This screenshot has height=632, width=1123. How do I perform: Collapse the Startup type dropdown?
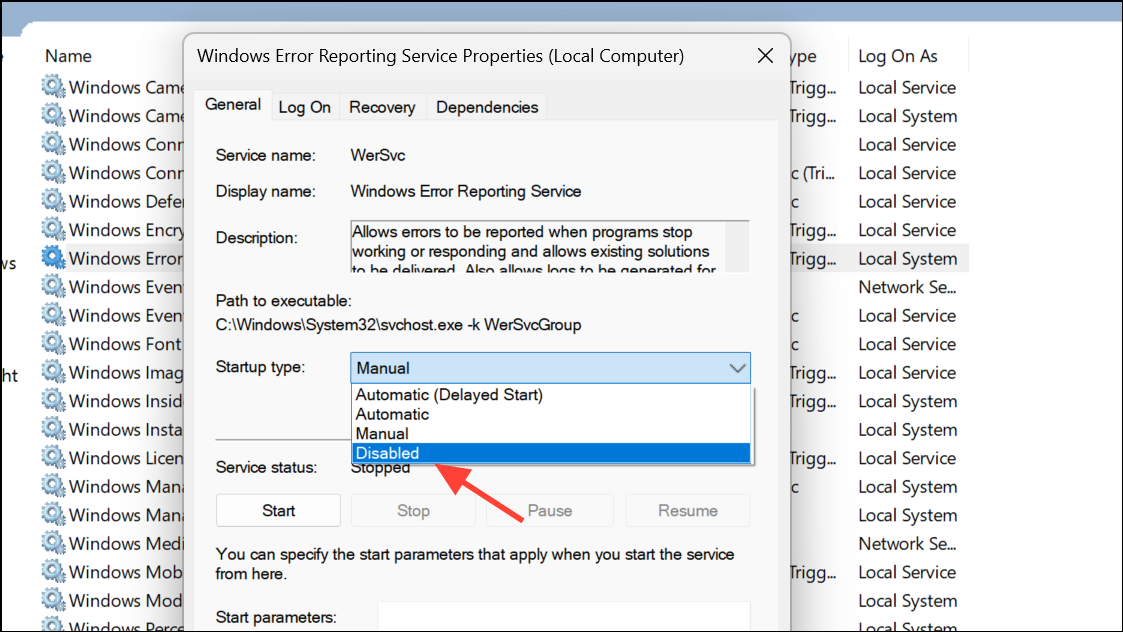pos(738,367)
